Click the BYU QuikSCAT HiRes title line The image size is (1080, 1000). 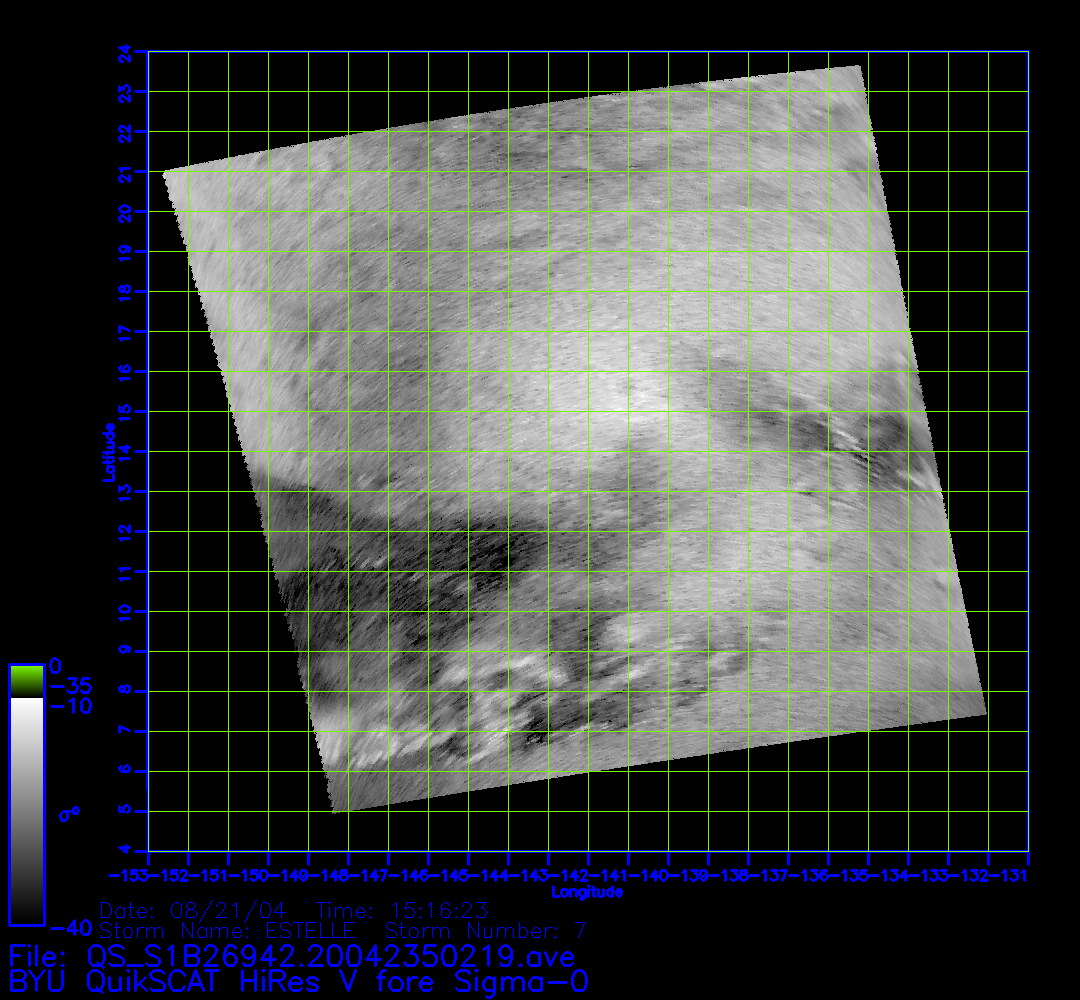click(298, 982)
